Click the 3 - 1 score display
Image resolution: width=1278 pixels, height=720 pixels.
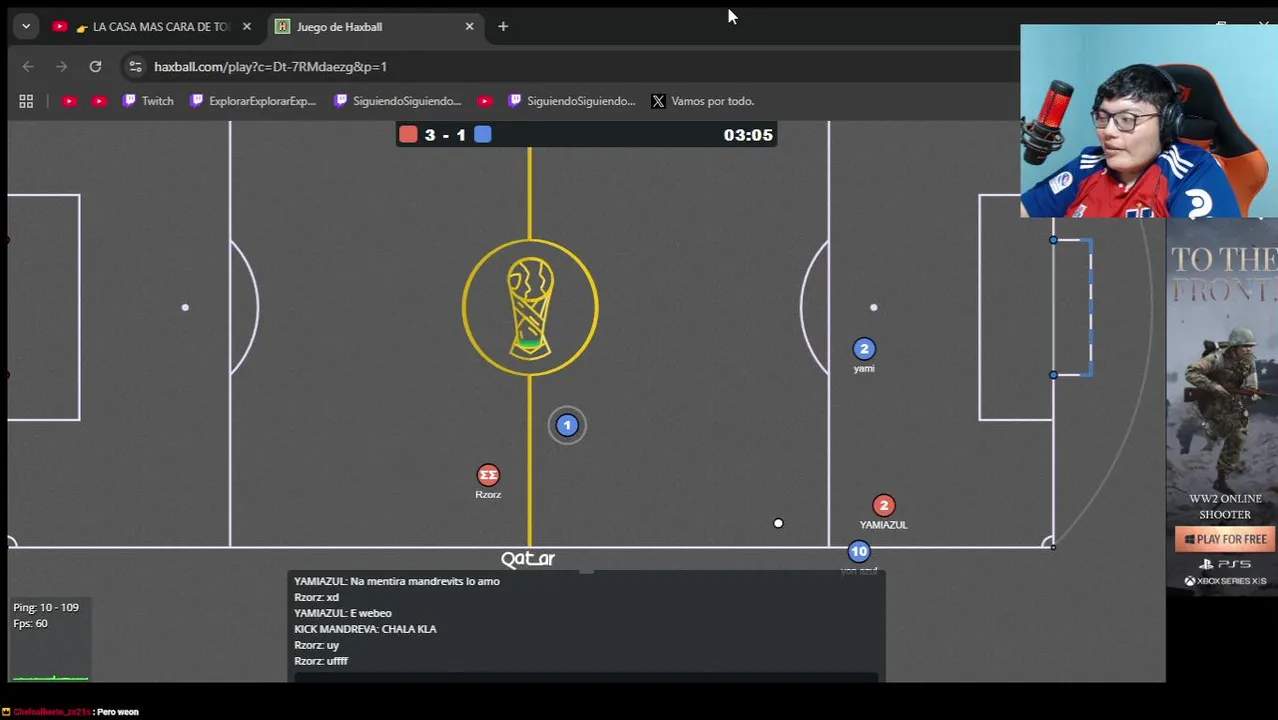(x=445, y=135)
